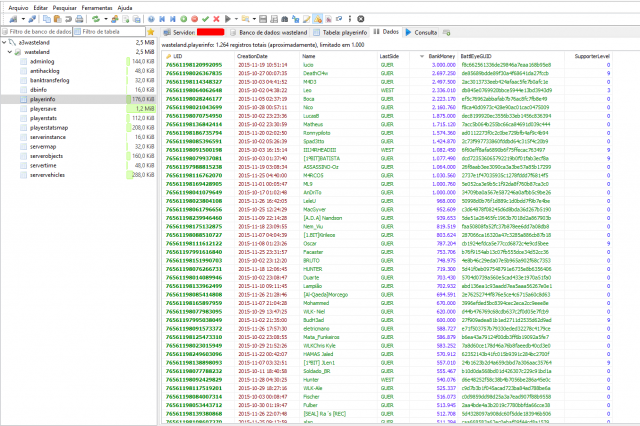Open the Pesquisar menu
This screenshot has height=426, width=640.
[64, 8]
